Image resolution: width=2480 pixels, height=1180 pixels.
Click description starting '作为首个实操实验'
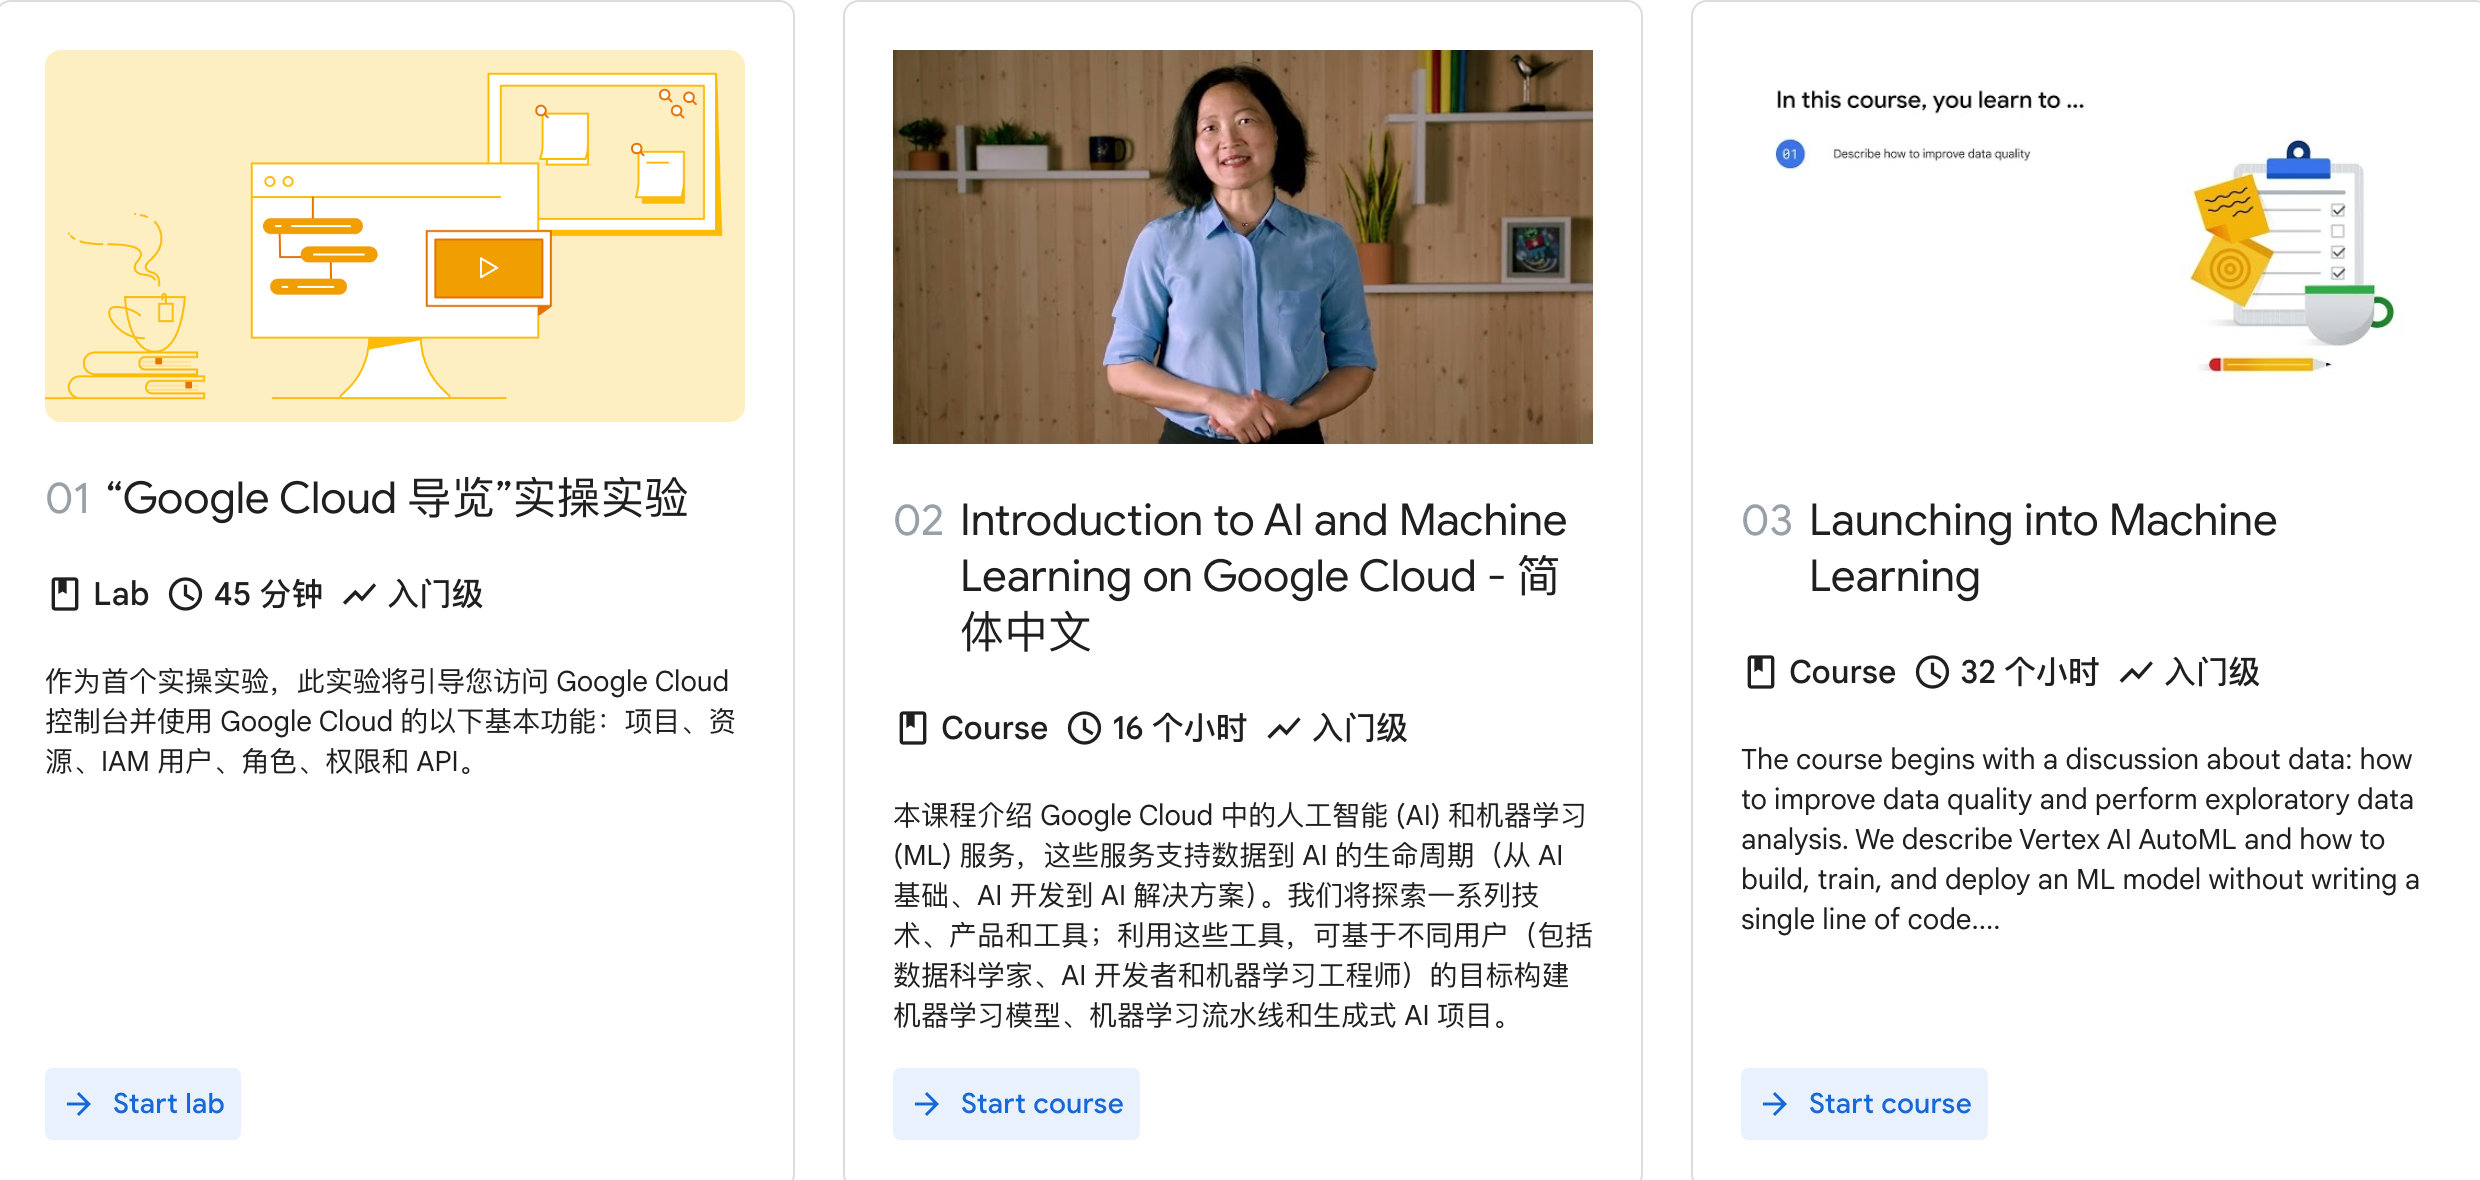(x=390, y=721)
